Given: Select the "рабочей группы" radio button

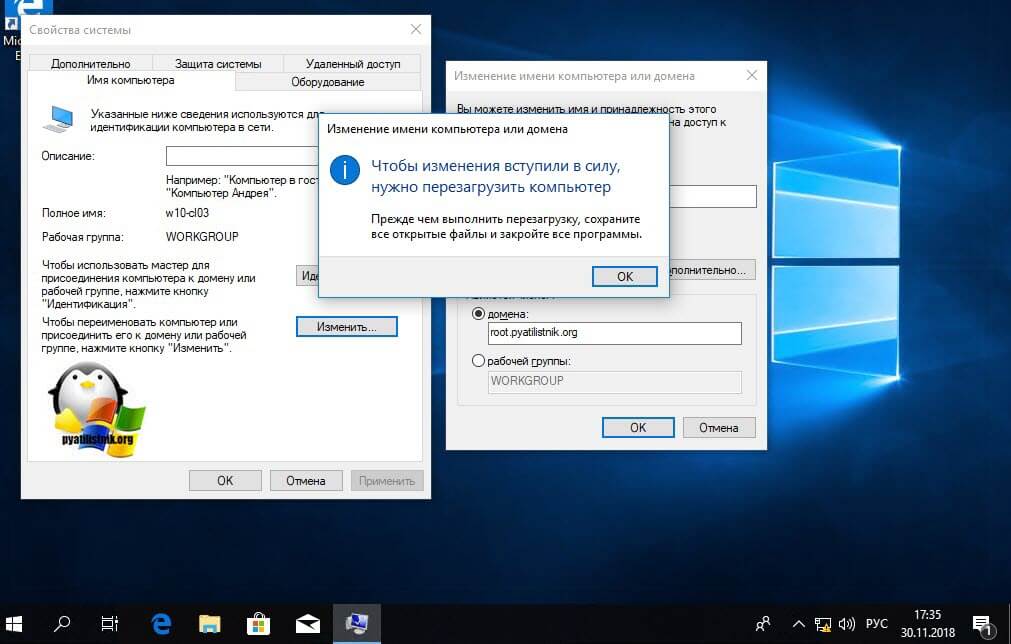Looking at the screenshot, I should click(x=477, y=361).
